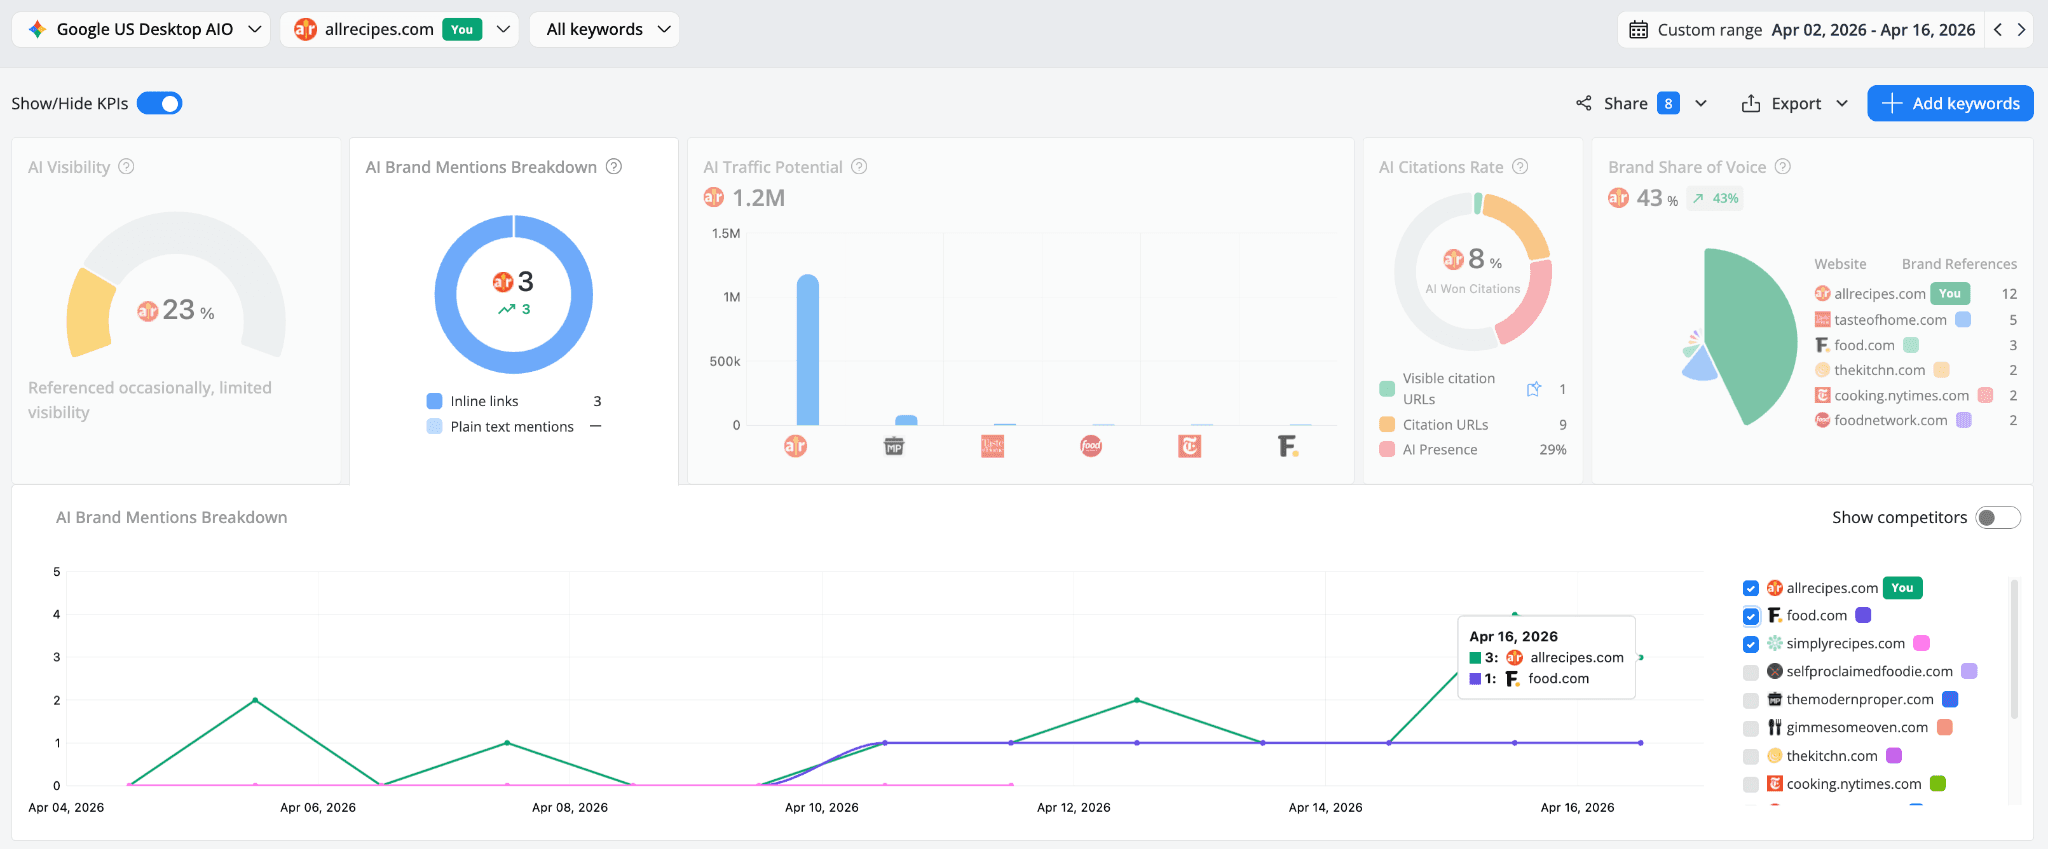Open AI Traffic Potential info tooltip icon
This screenshot has height=849, width=2048.
click(x=859, y=167)
